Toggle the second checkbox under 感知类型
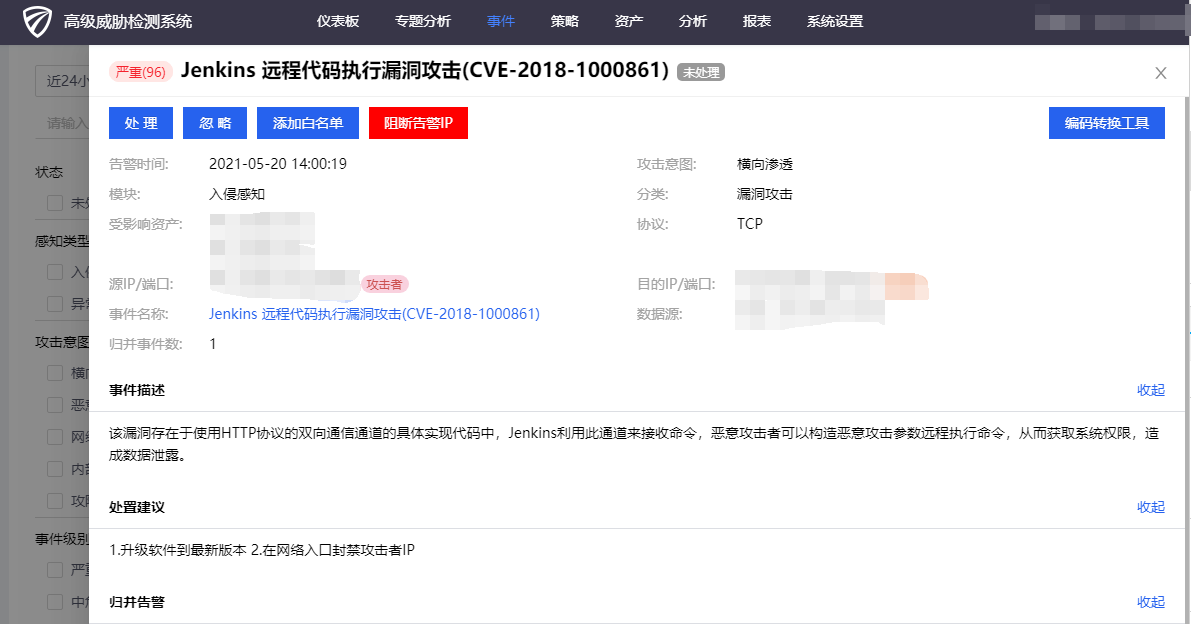This screenshot has height=624, width=1191. pyautogui.click(x=55, y=304)
